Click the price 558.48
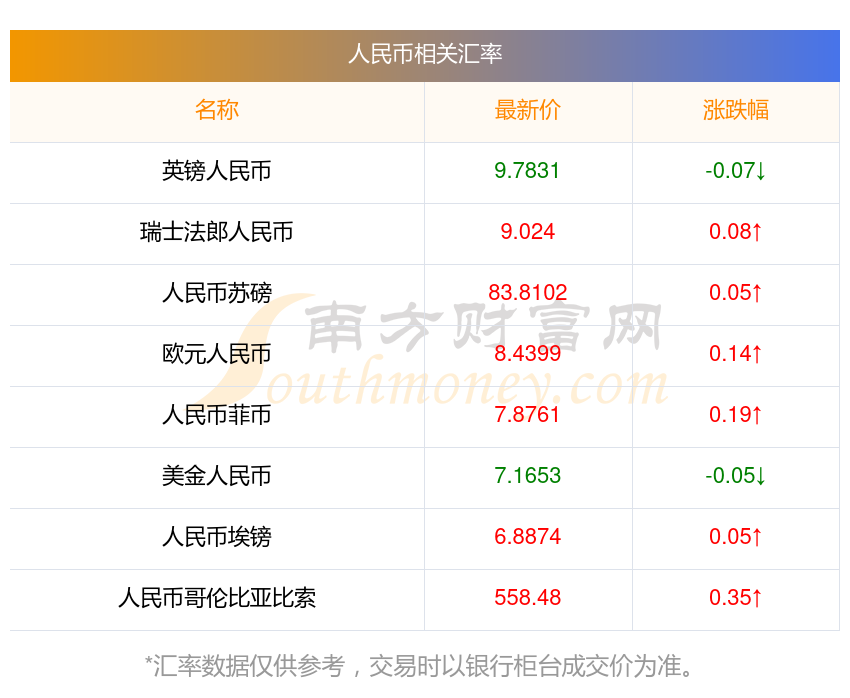850x698 pixels. pyautogui.click(x=527, y=598)
